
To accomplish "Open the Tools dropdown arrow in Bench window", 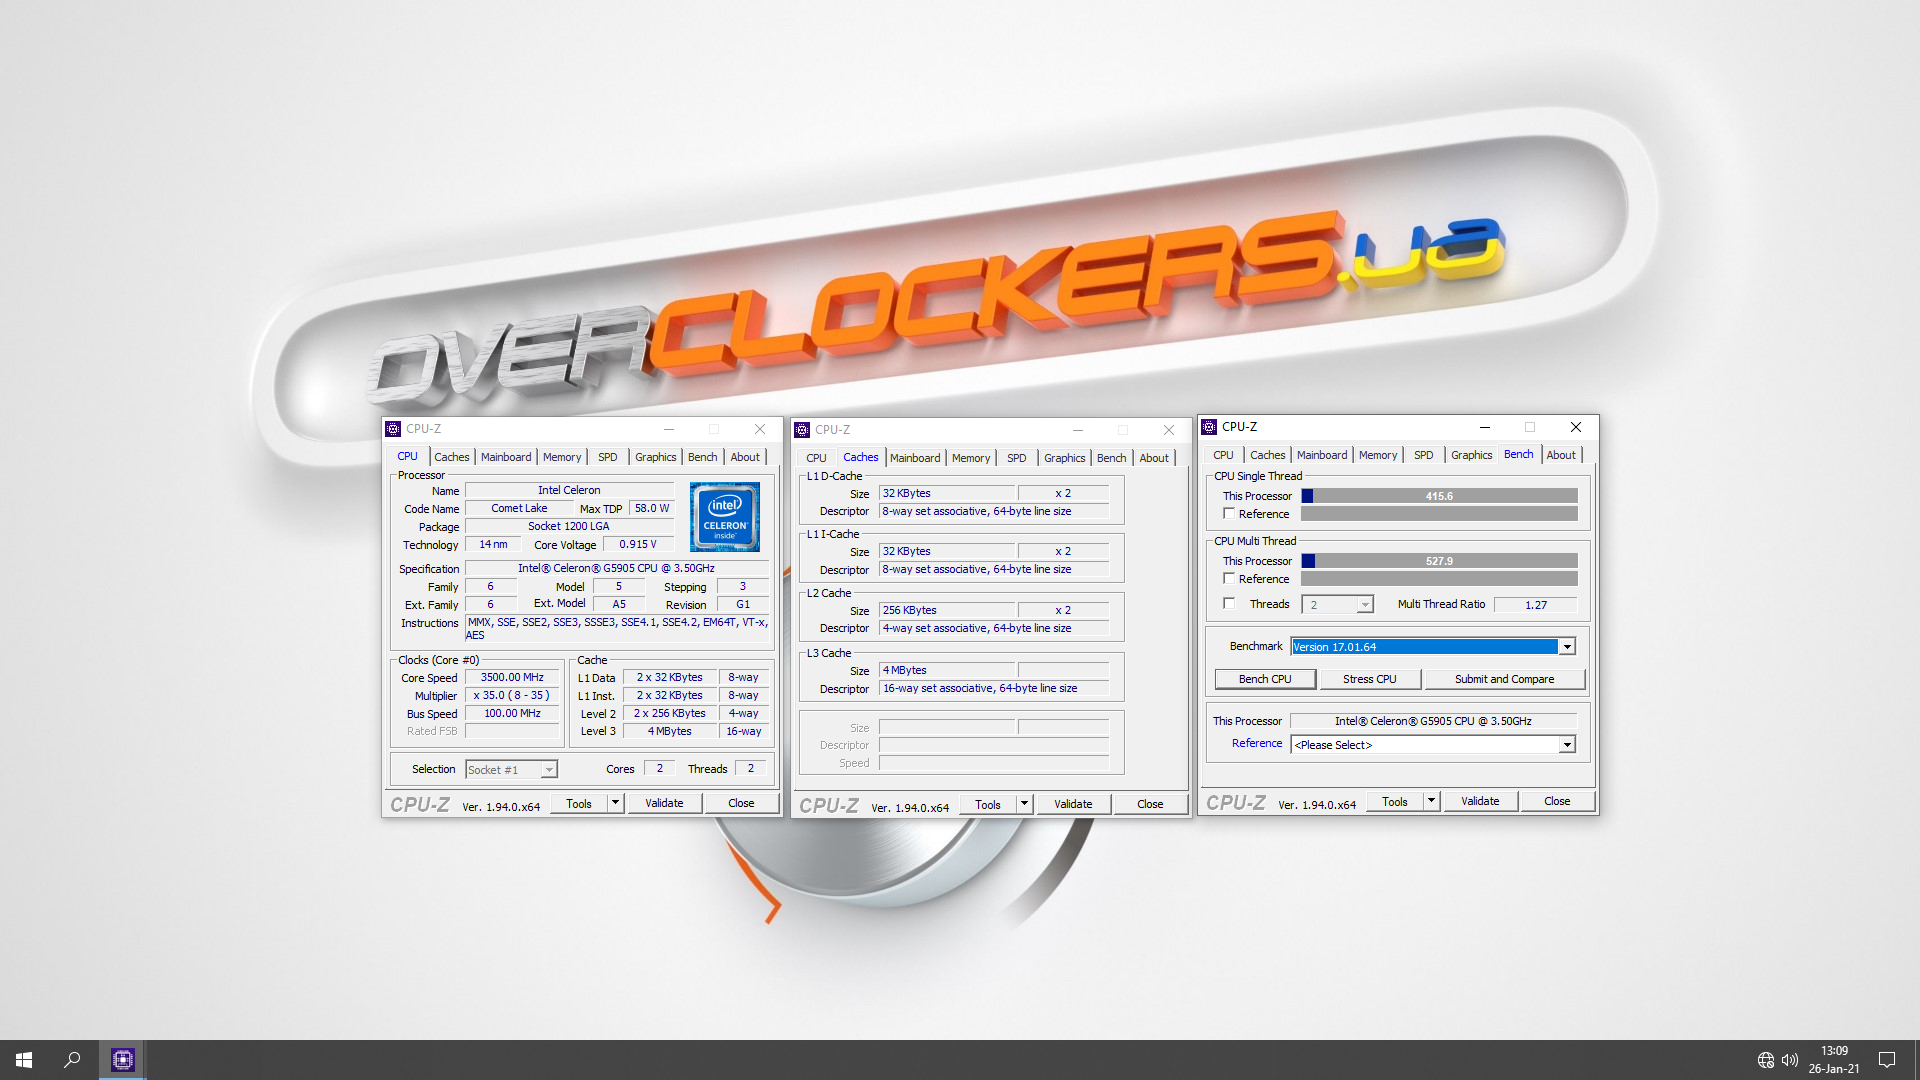I will (x=1431, y=801).
